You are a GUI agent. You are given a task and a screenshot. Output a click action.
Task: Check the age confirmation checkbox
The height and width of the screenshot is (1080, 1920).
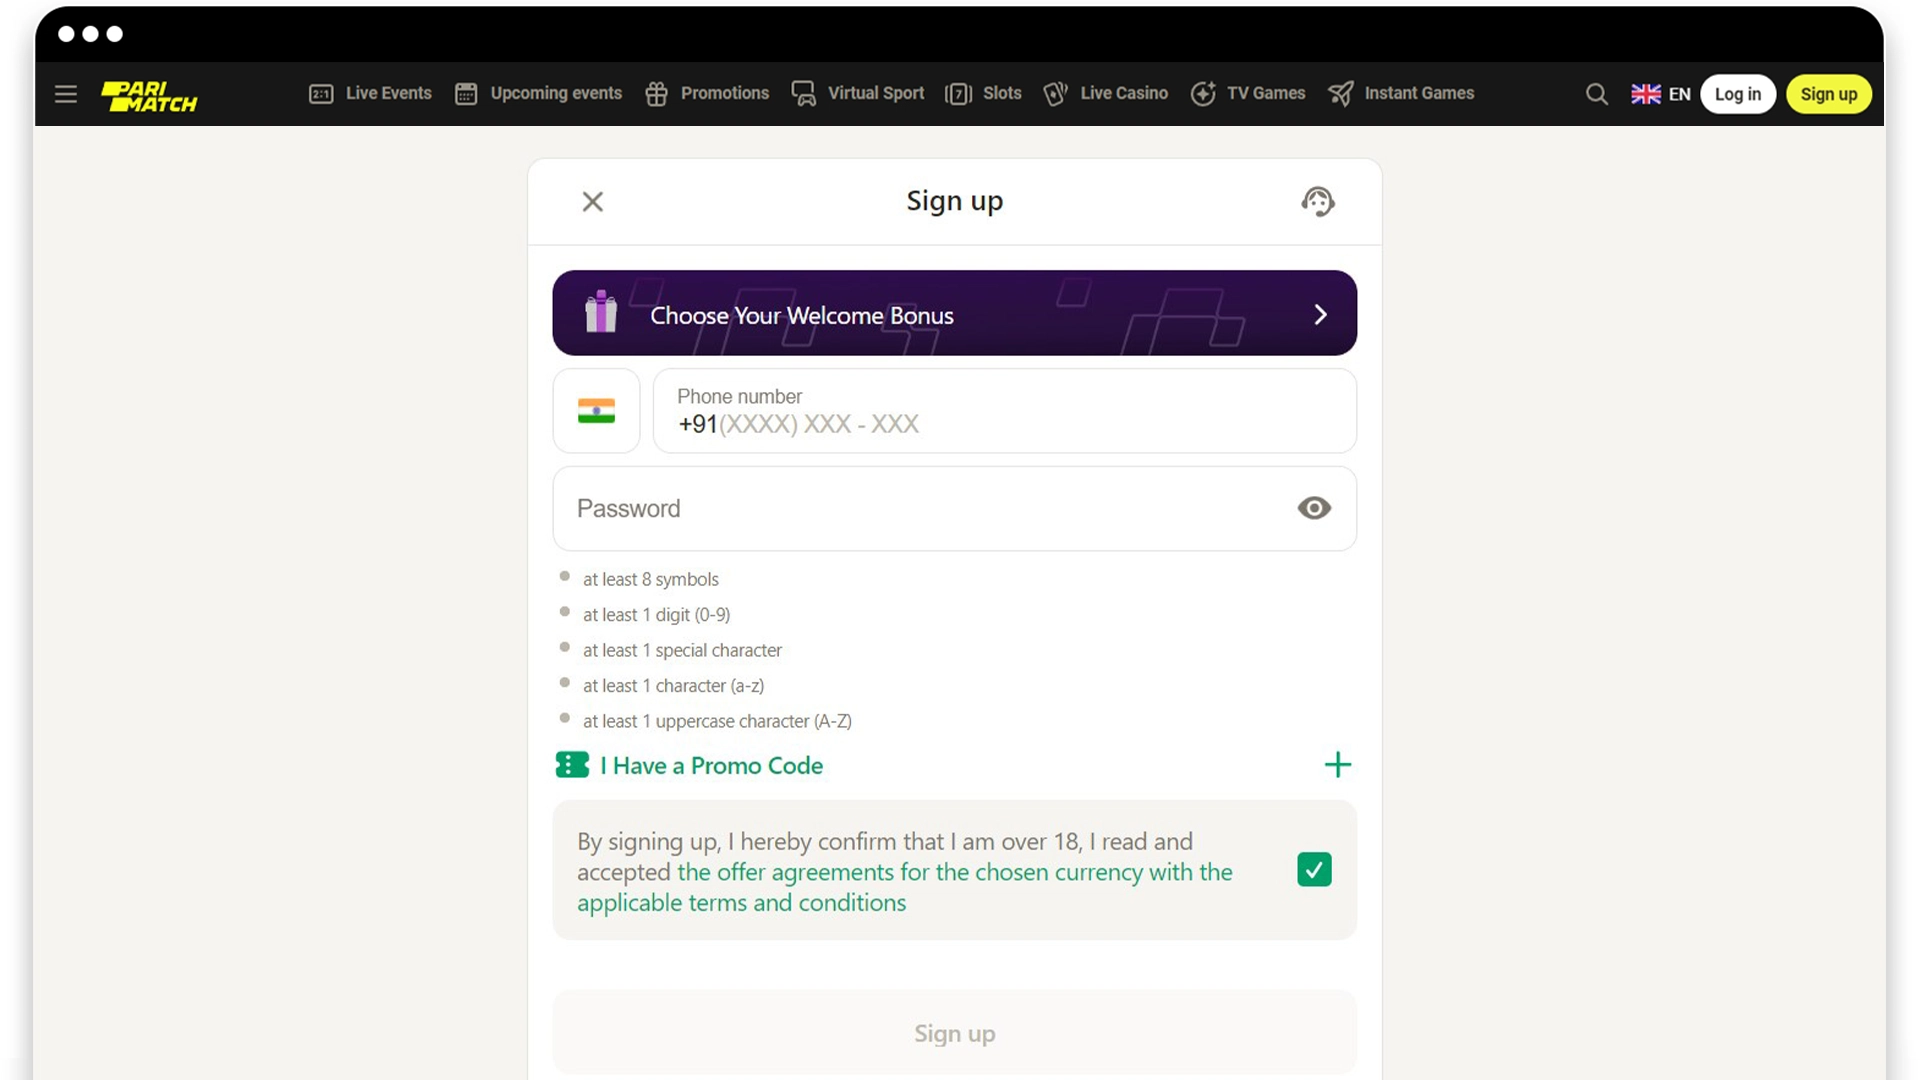pos(1313,869)
